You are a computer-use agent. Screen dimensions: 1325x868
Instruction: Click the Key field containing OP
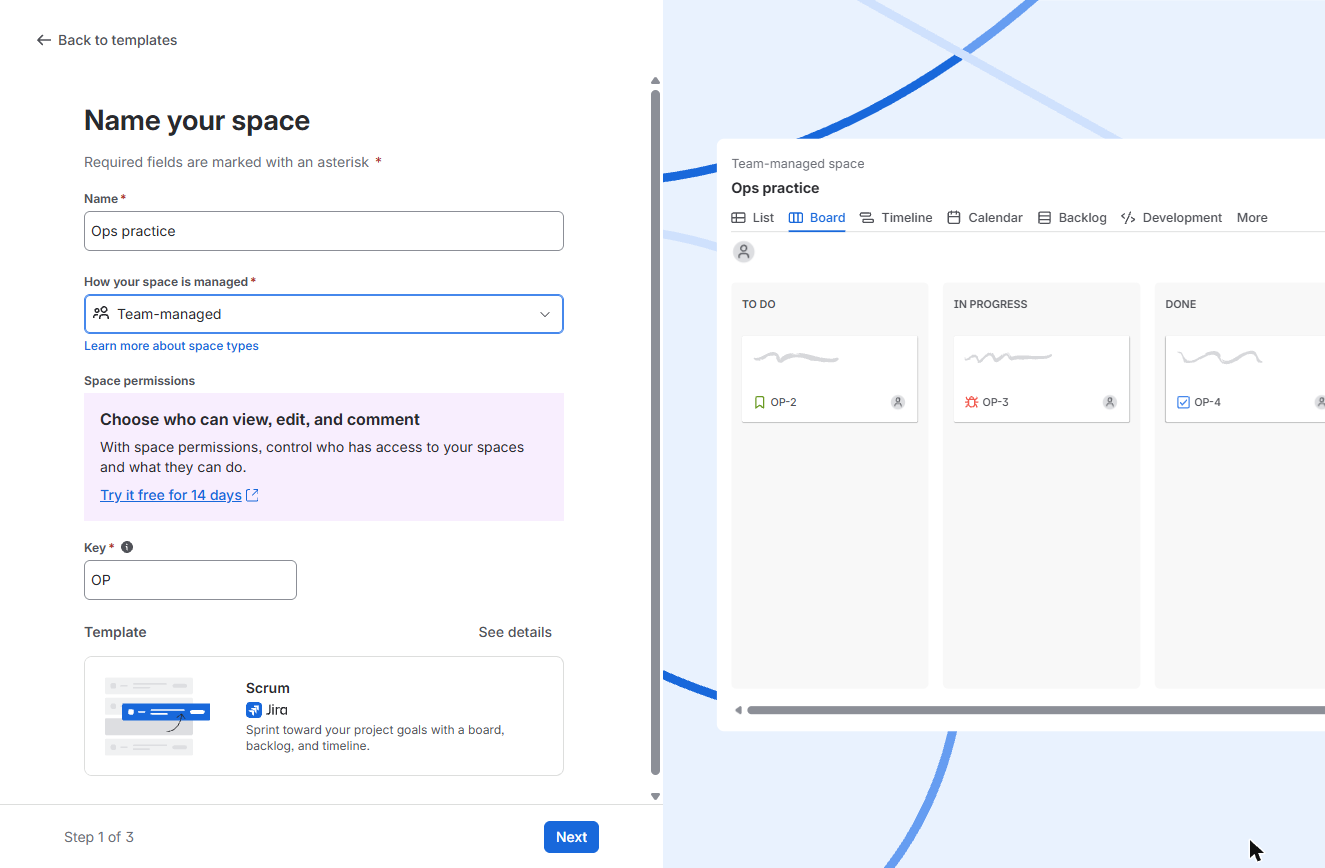point(190,580)
